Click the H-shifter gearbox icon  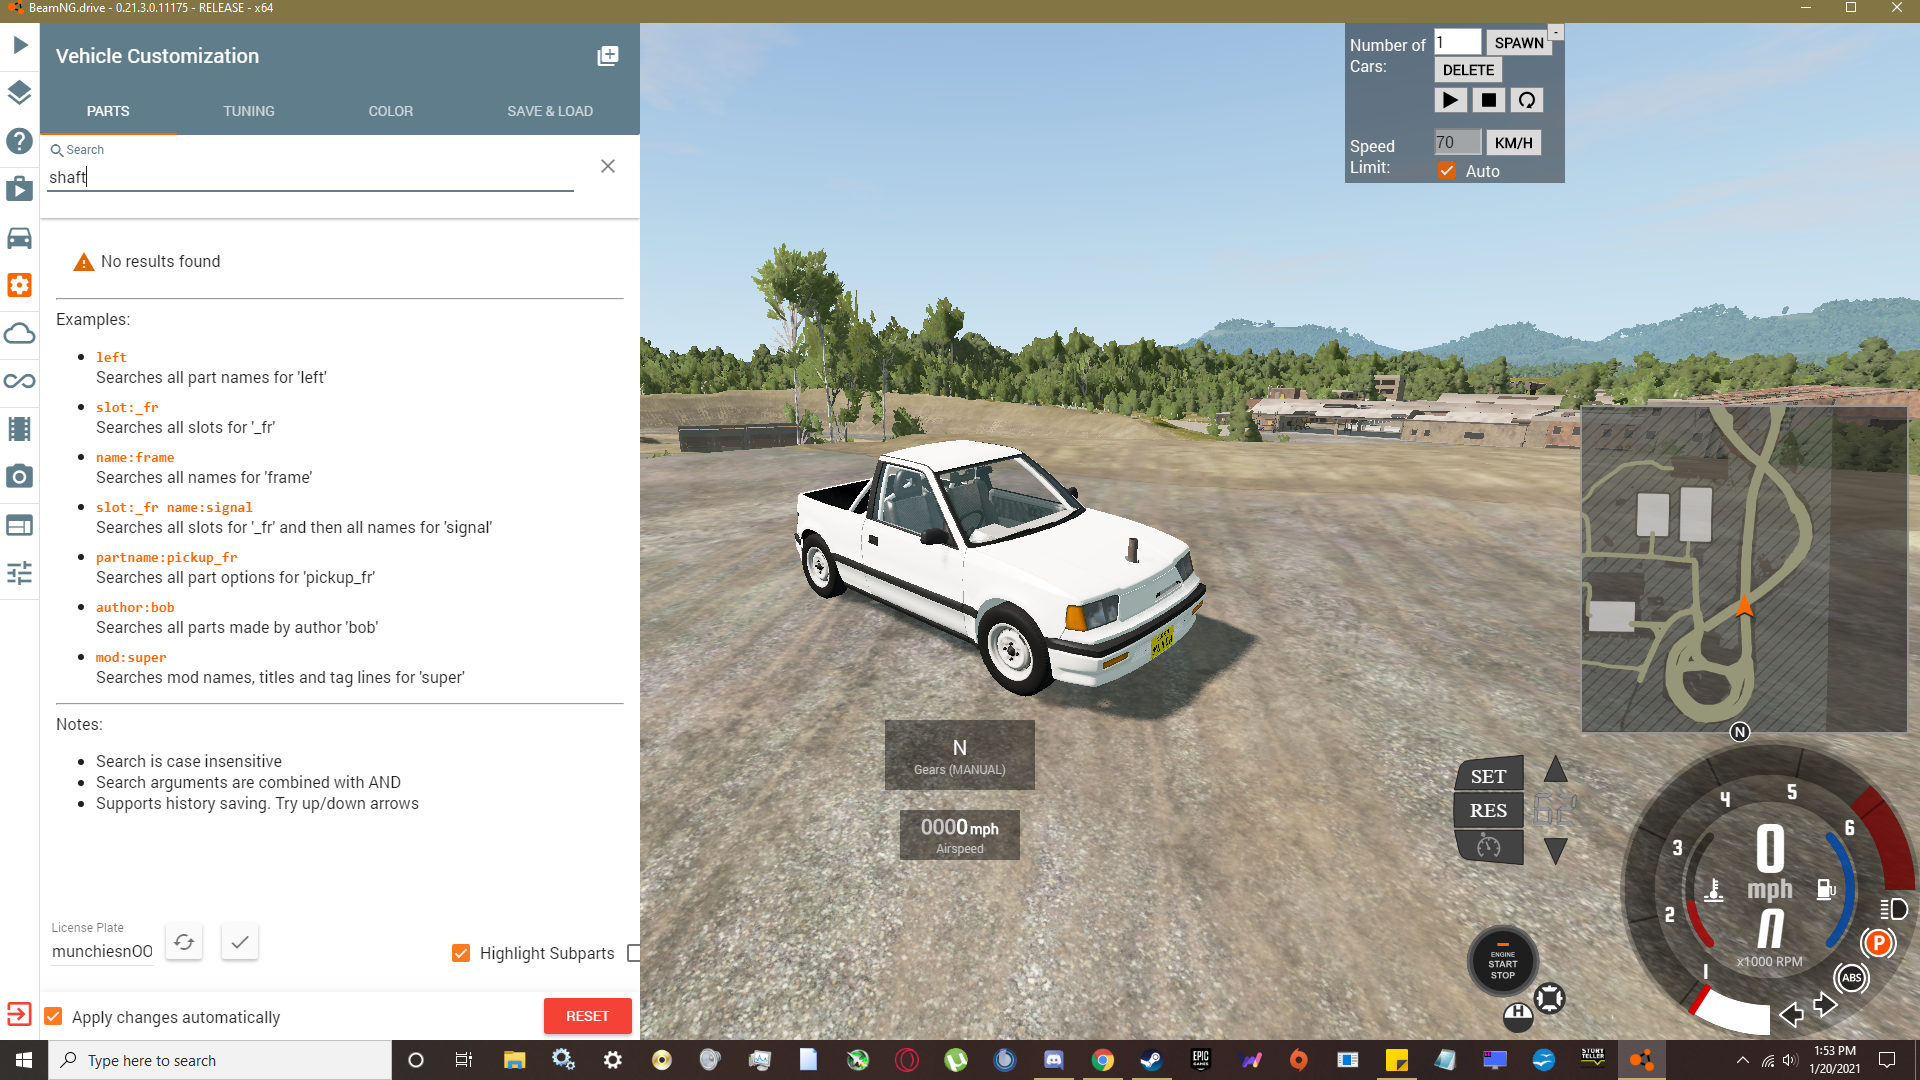coord(1518,1016)
